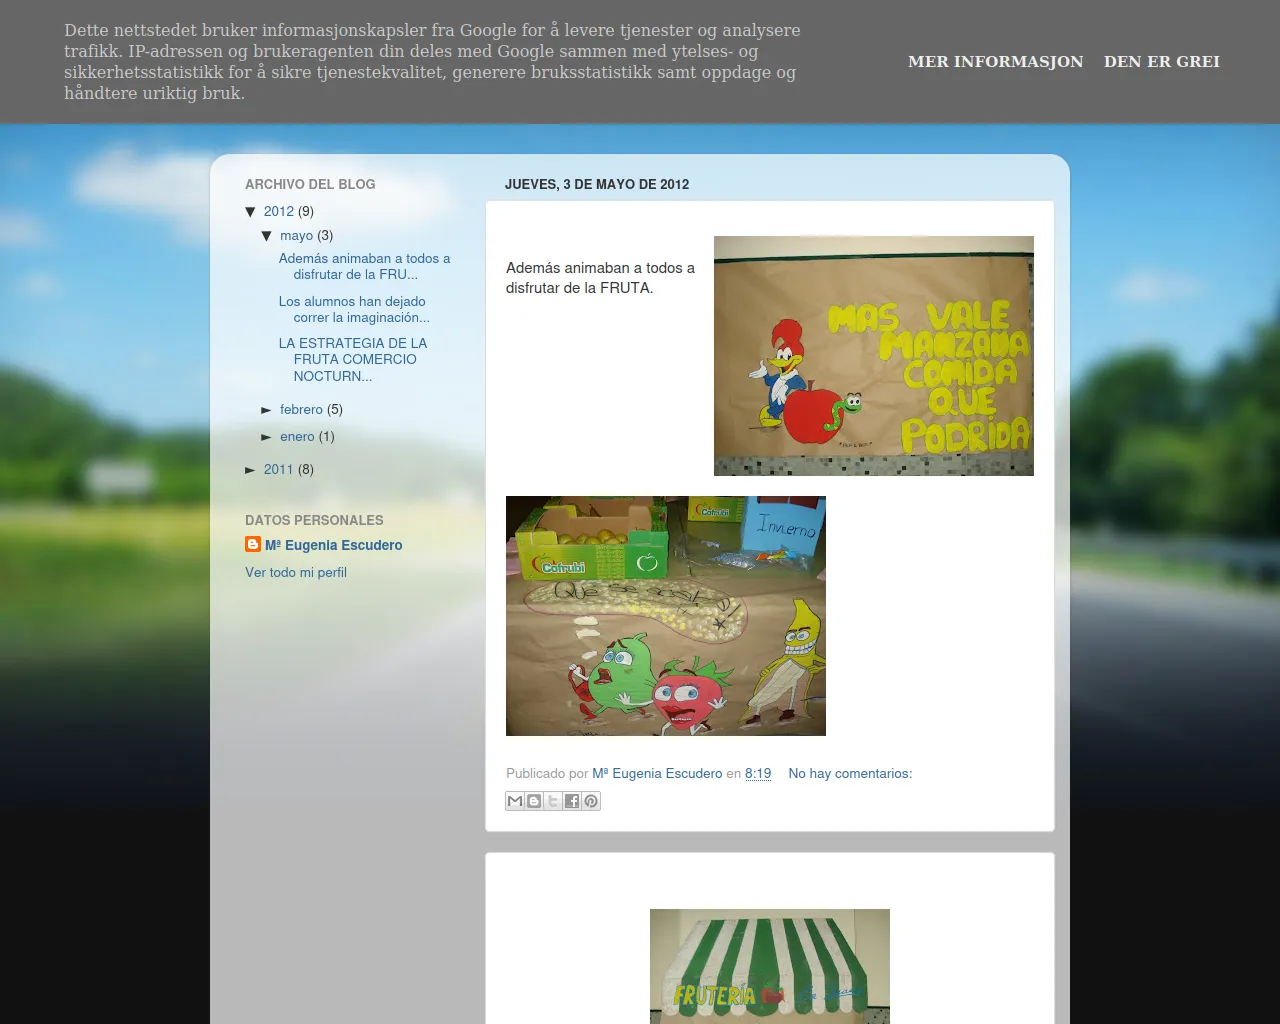Share the post on Facebook icon
This screenshot has height=1024, width=1280.
point(572,801)
